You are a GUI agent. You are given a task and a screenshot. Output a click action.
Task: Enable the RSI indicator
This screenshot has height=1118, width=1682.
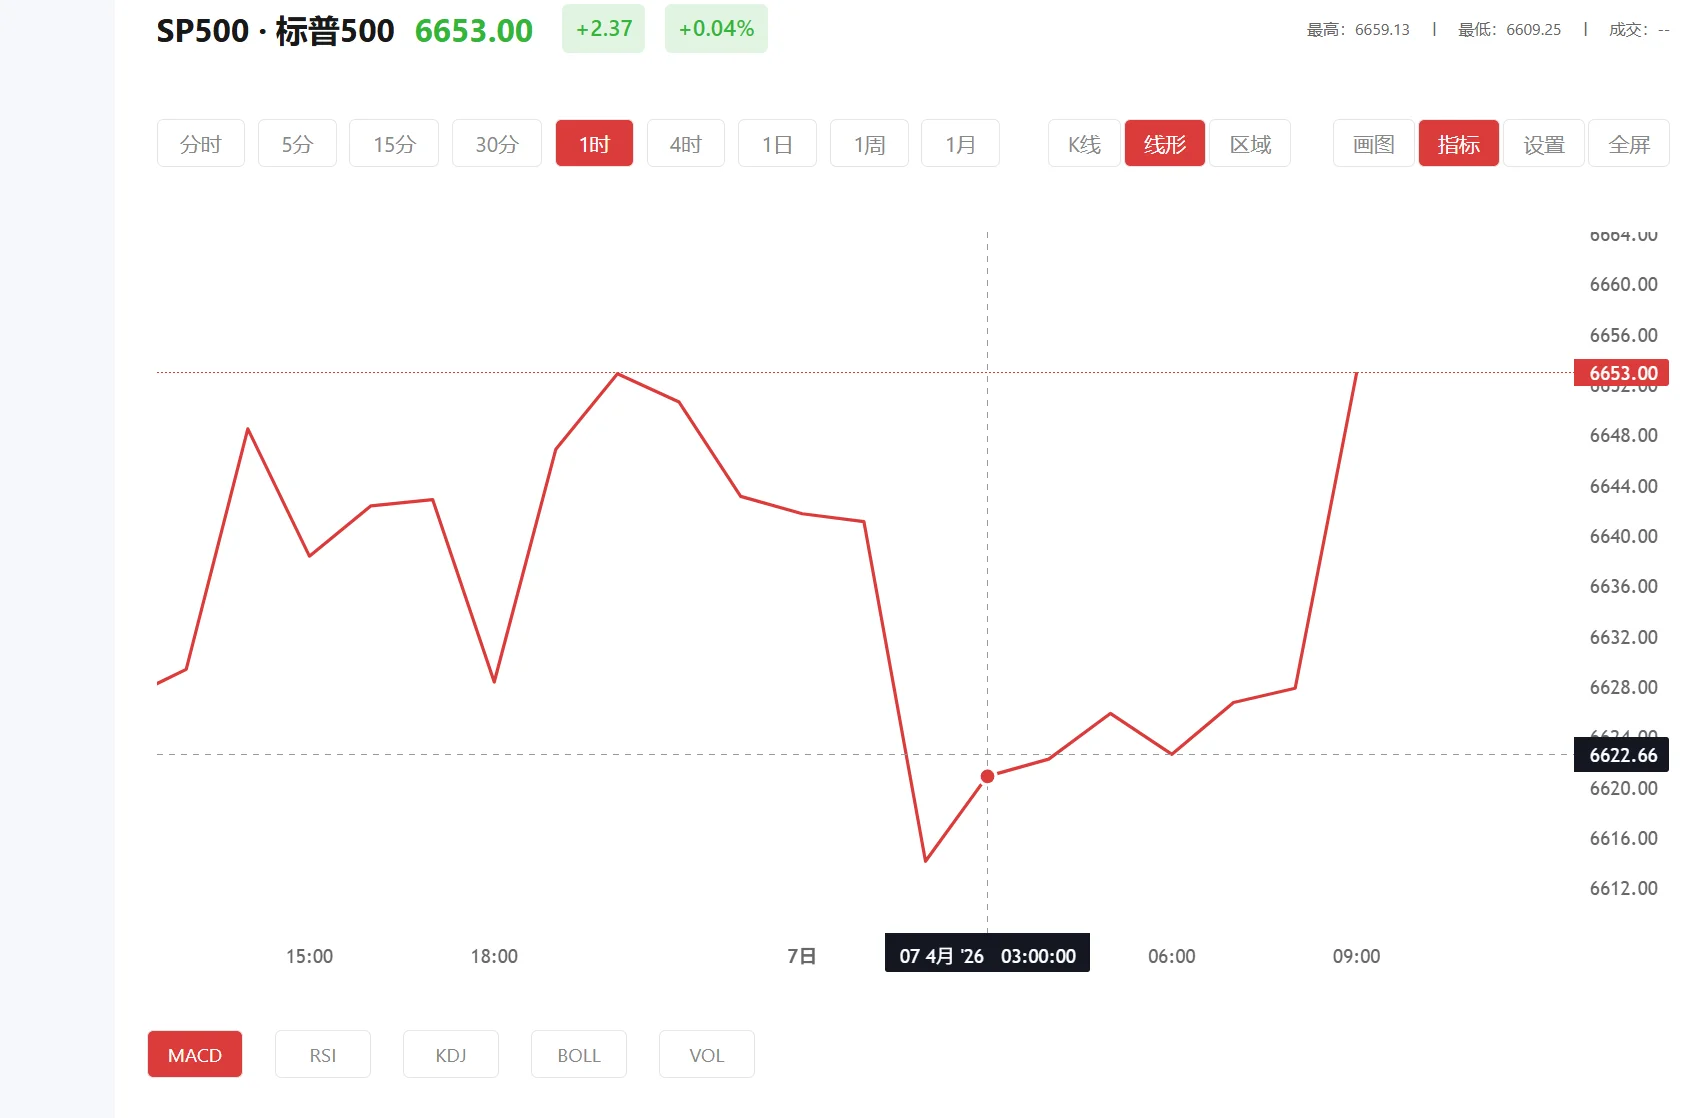(x=322, y=1054)
